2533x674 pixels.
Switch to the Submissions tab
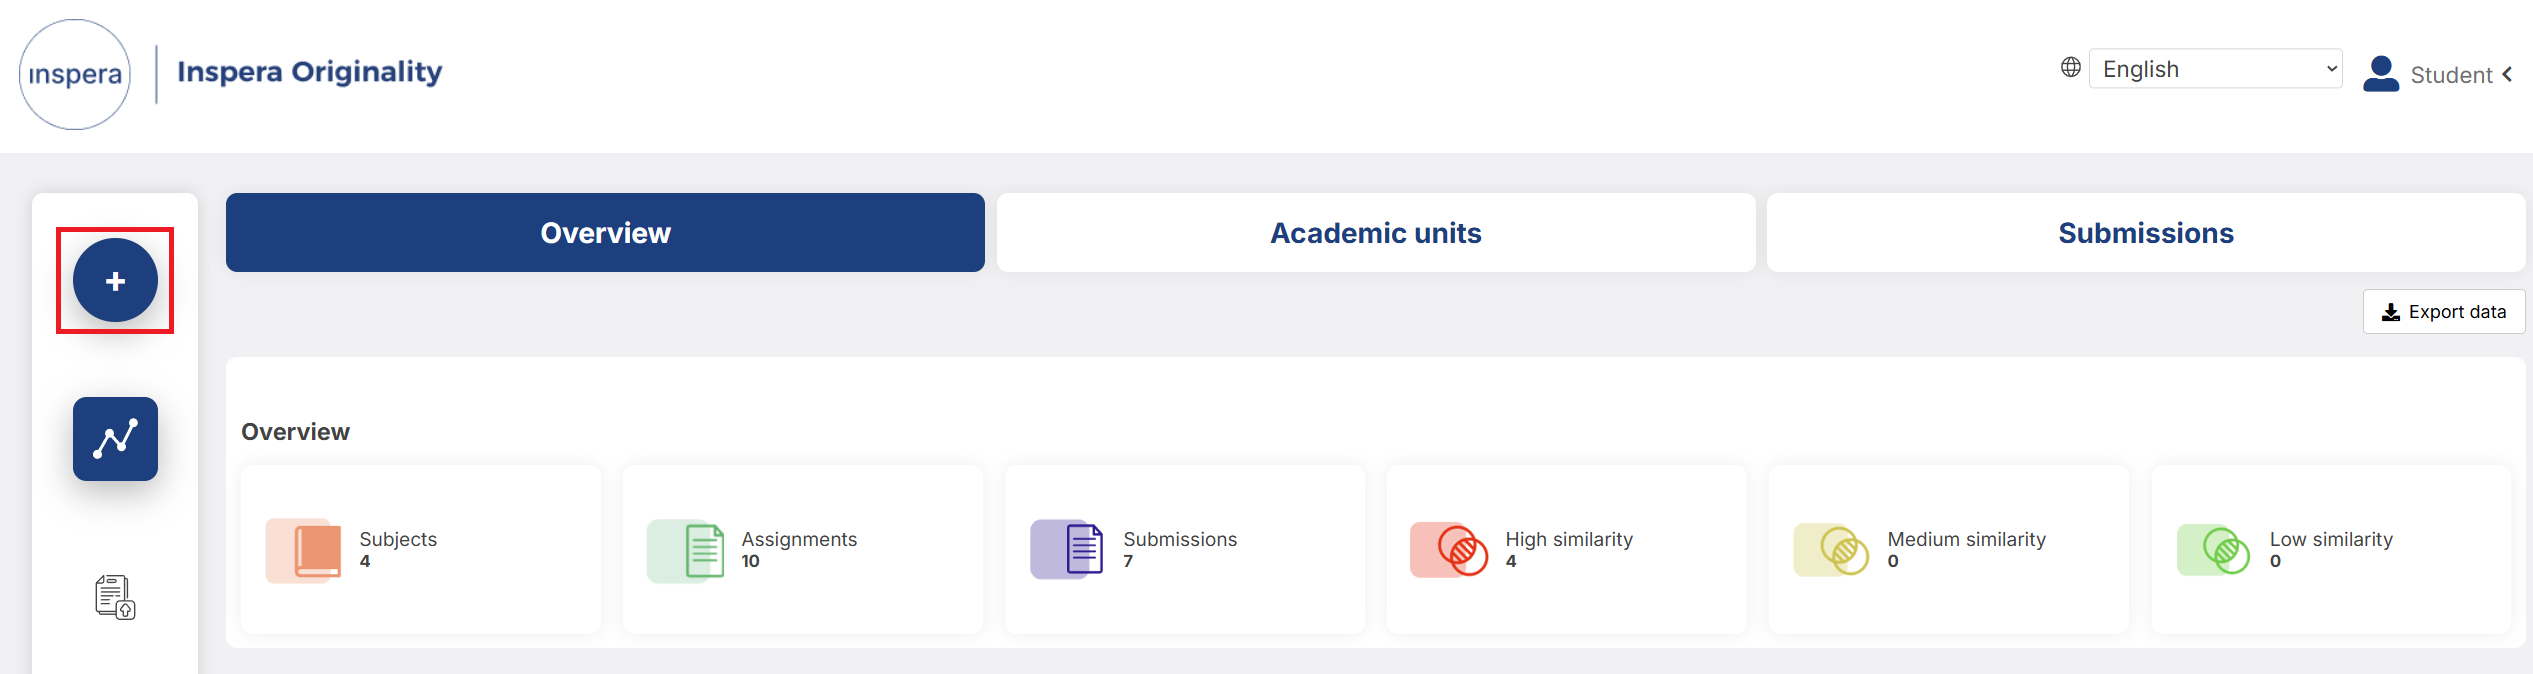[2146, 232]
